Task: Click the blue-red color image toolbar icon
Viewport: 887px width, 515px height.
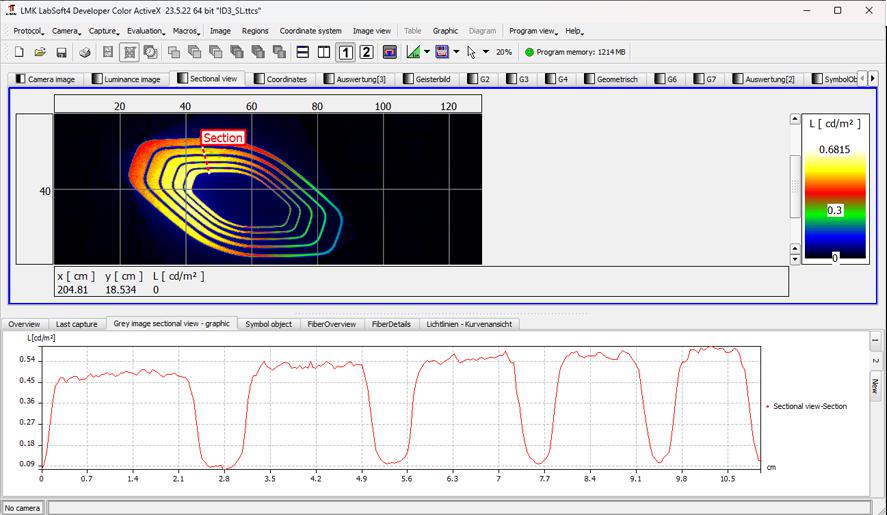Action: 390,52
